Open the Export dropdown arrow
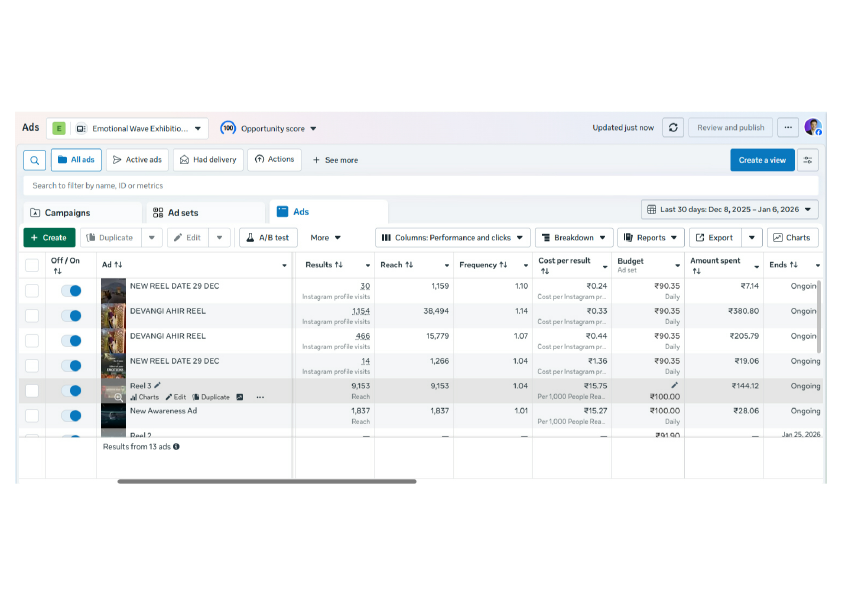Screen dimensions: 842x595 752,237
